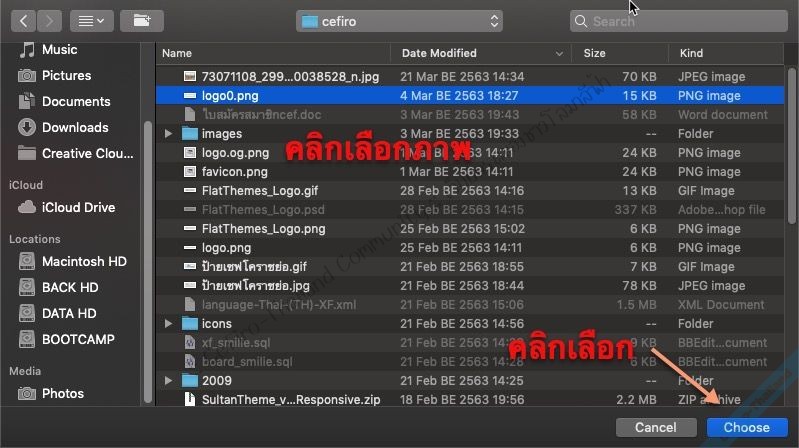Viewport: 799px width, 448px height.
Task: Click the Search field
Action: [678, 21]
